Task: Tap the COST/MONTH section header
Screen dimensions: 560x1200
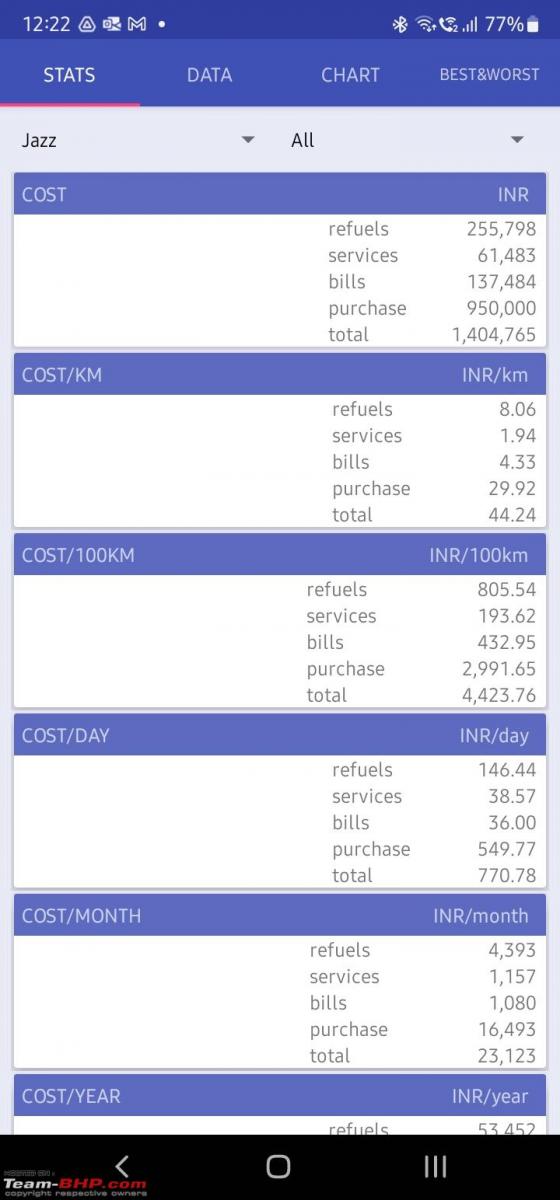Action: (280, 915)
